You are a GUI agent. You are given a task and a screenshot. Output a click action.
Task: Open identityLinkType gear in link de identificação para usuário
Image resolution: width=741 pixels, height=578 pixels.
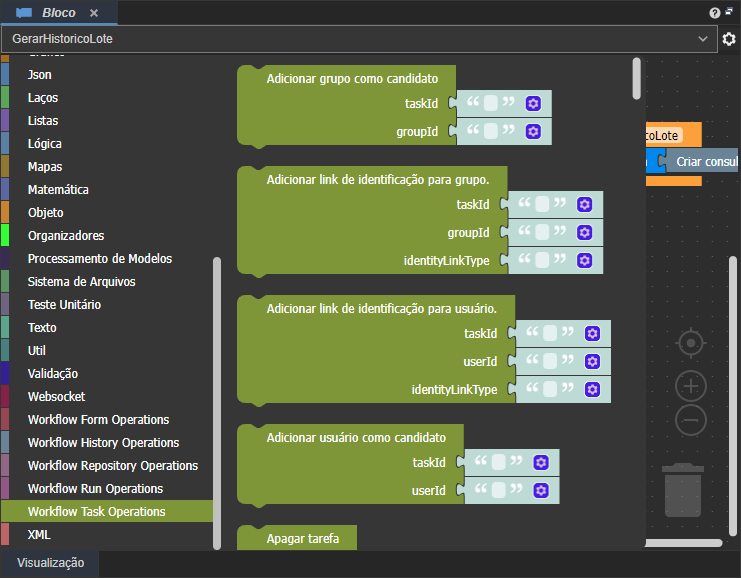tap(592, 389)
